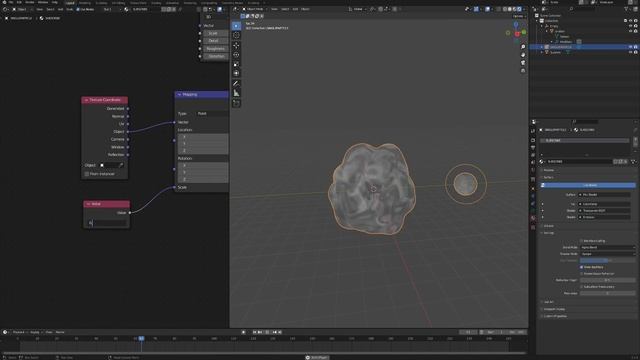Toggle the Use Nodes checkbox

[78, 9]
